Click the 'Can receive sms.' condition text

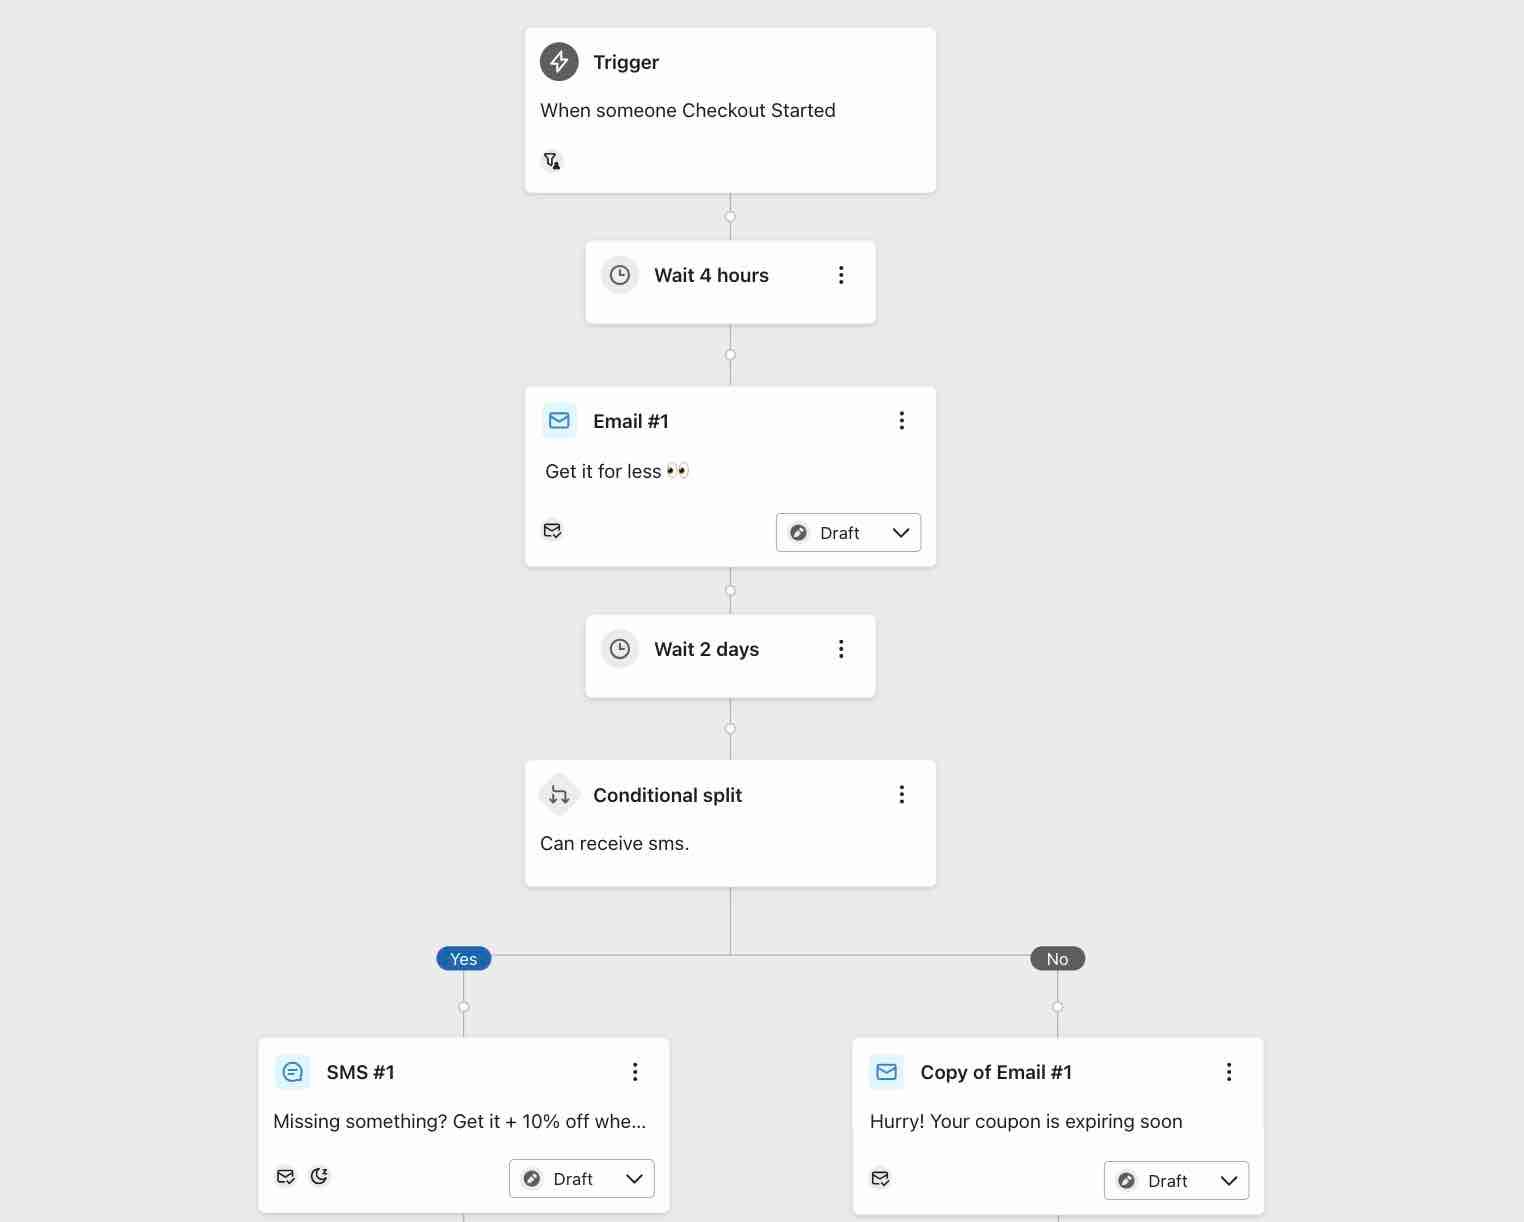pos(613,843)
